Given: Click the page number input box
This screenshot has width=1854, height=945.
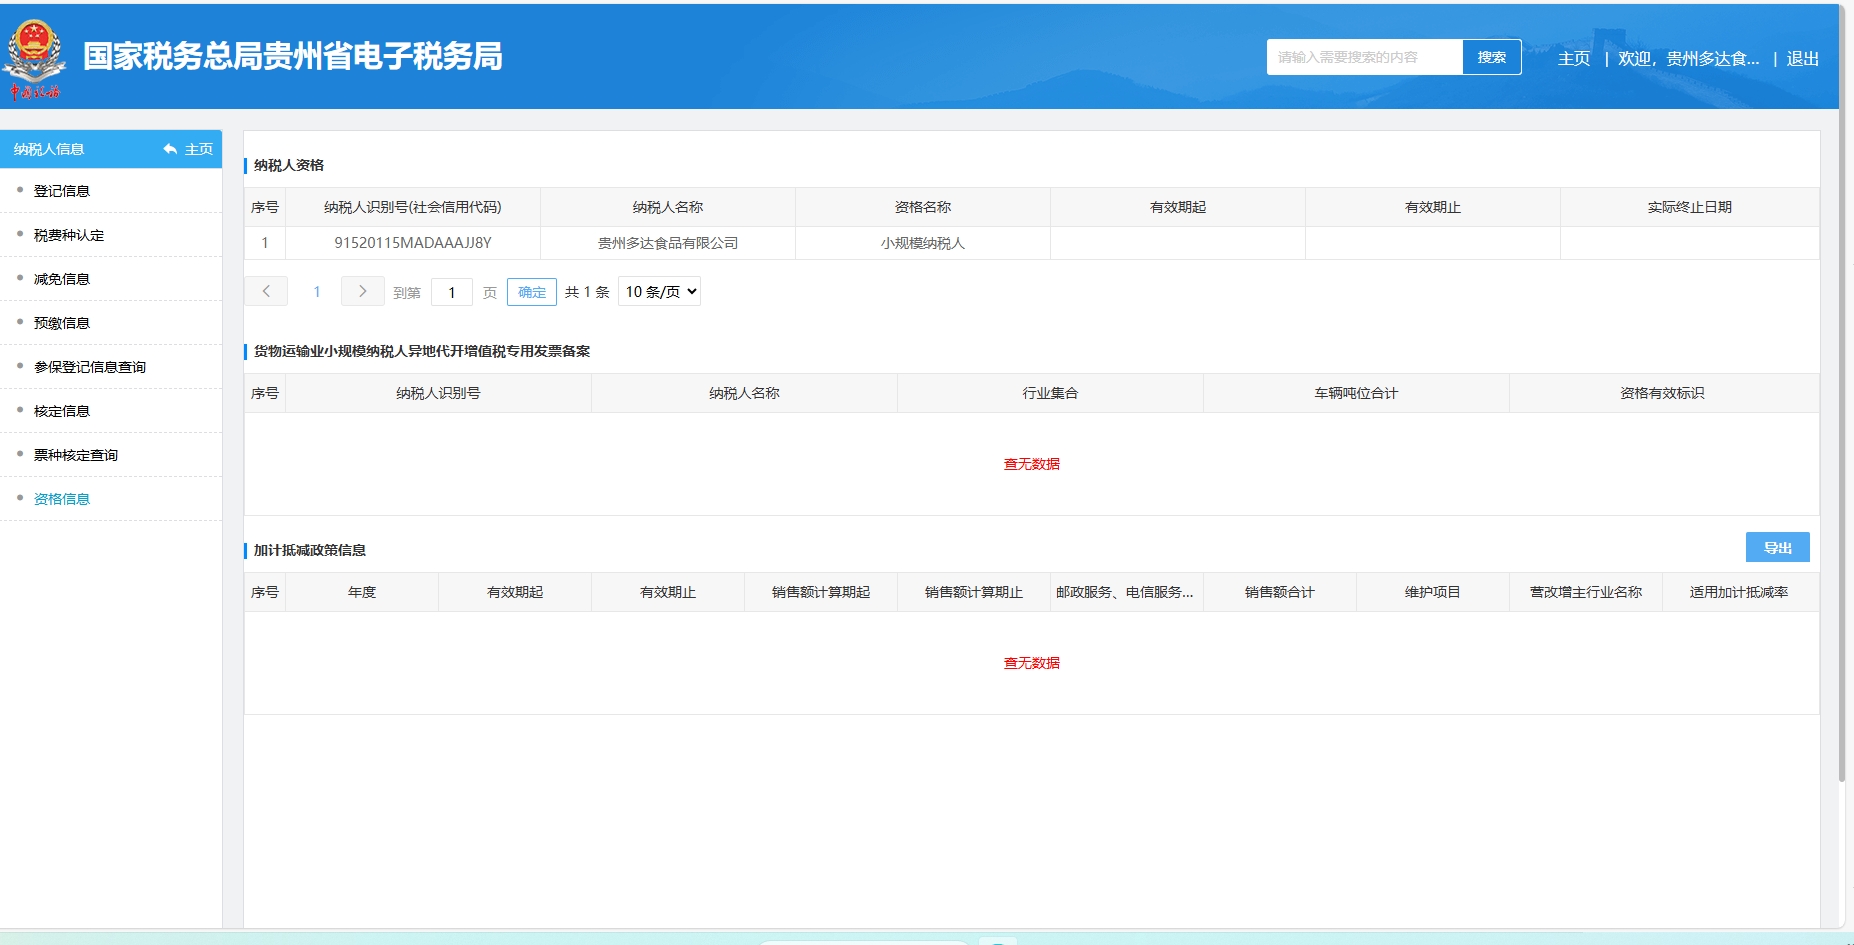Looking at the screenshot, I should tap(452, 292).
